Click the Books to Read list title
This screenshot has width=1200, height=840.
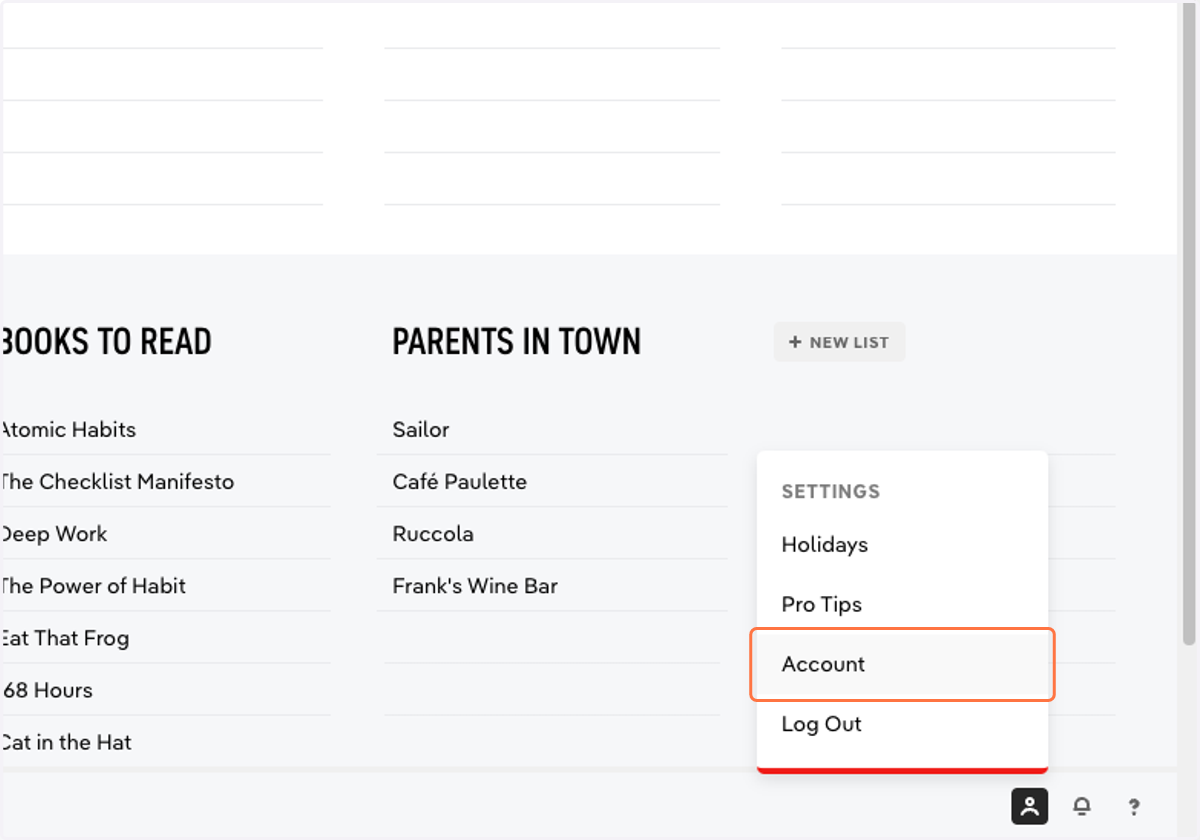pos(106,342)
